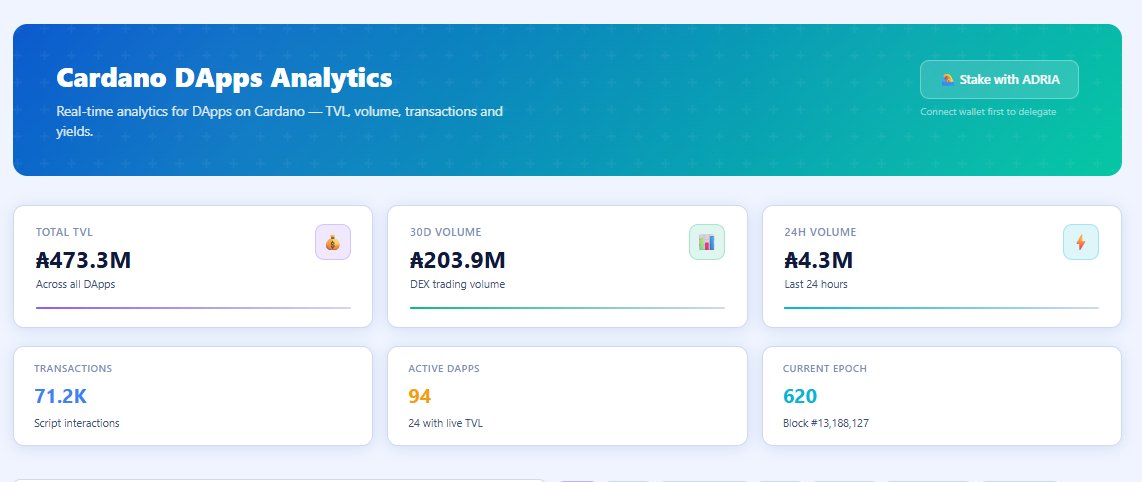Click the '24 with live TVL' text

tap(445, 423)
